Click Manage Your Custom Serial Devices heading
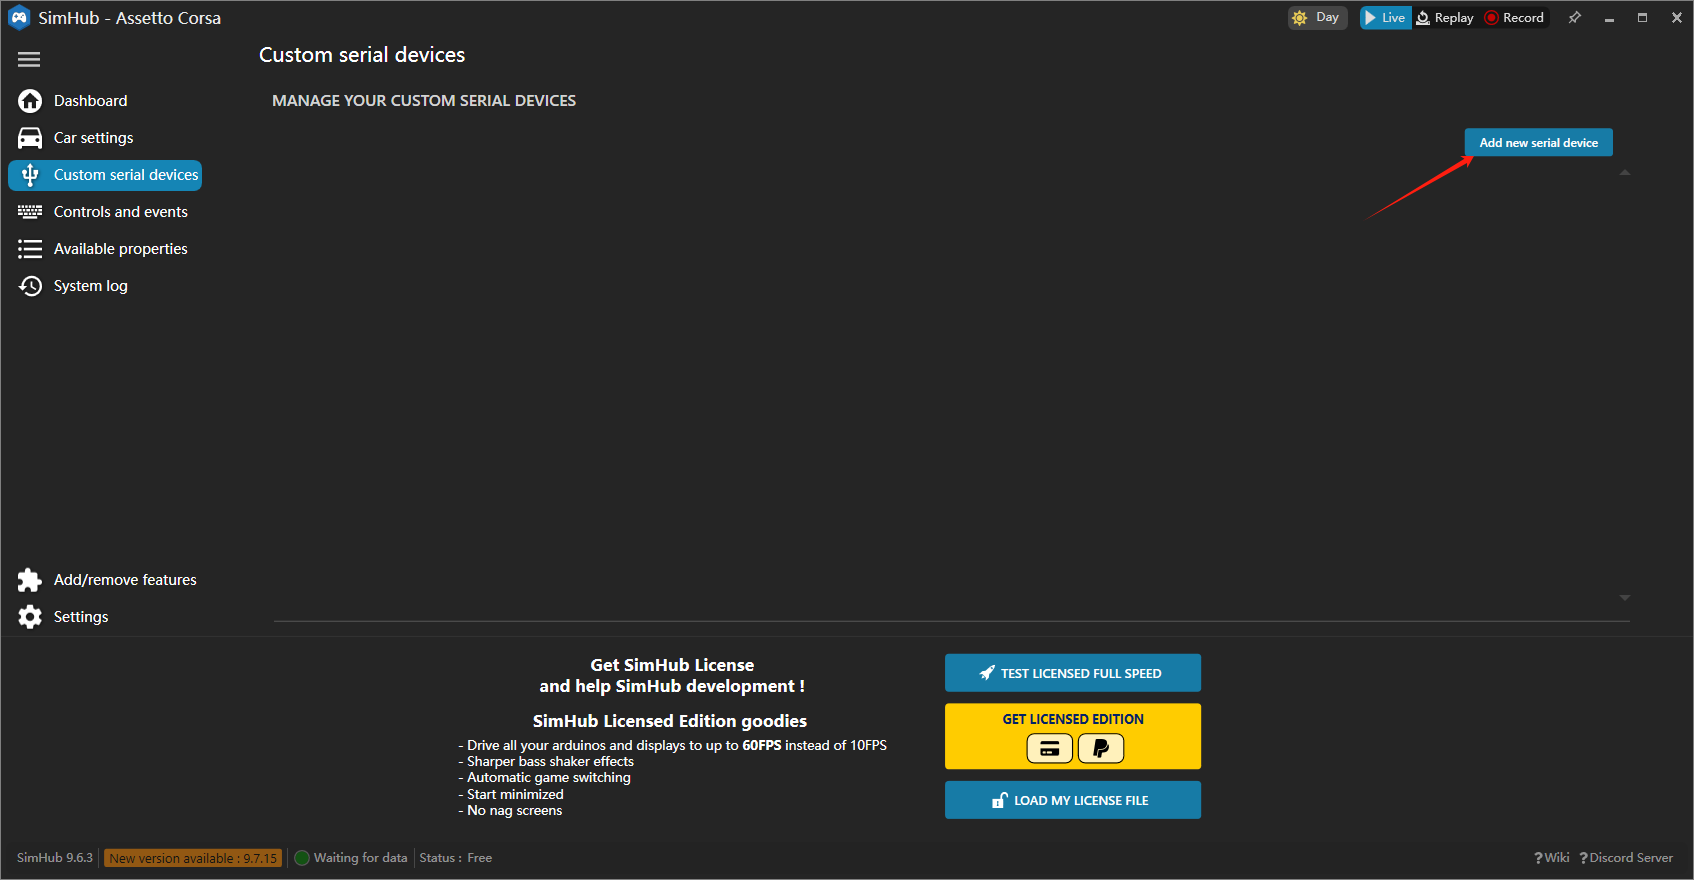The image size is (1694, 880). (424, 101)
